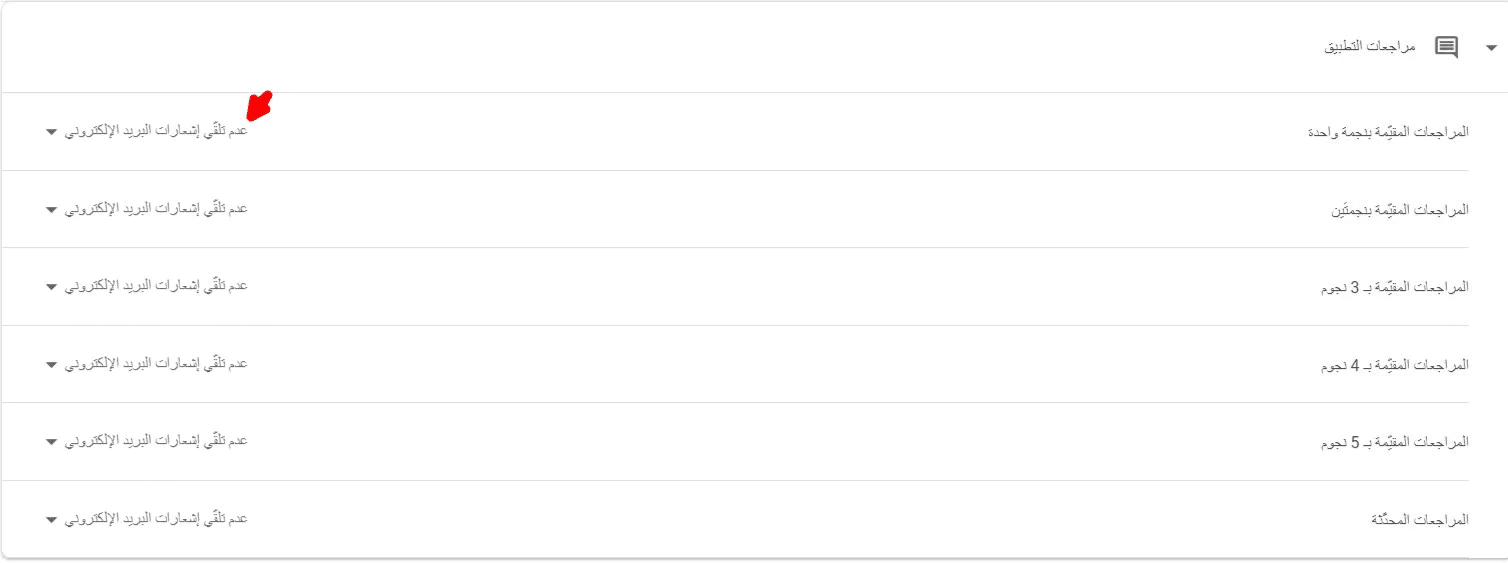Click the dropdown arrow for 3-star reviews

tap(51, 287)
